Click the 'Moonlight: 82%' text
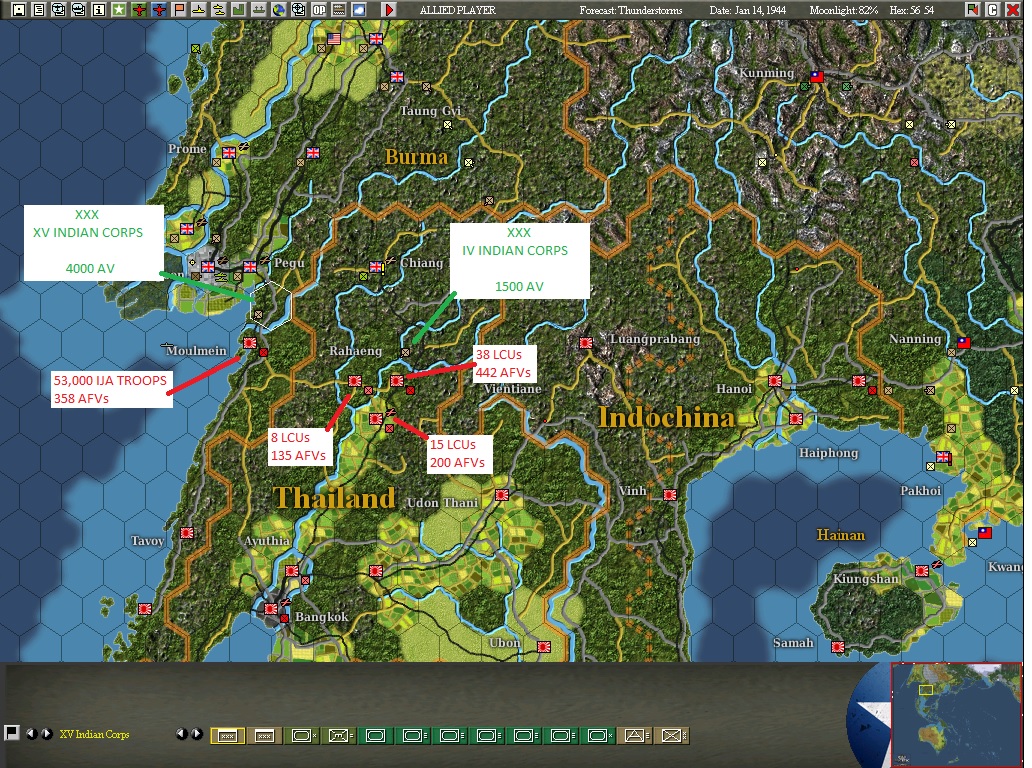Image resolution: width=1032 pixels, height=768 pixels. pyautogui.click(x=844, y=10)
